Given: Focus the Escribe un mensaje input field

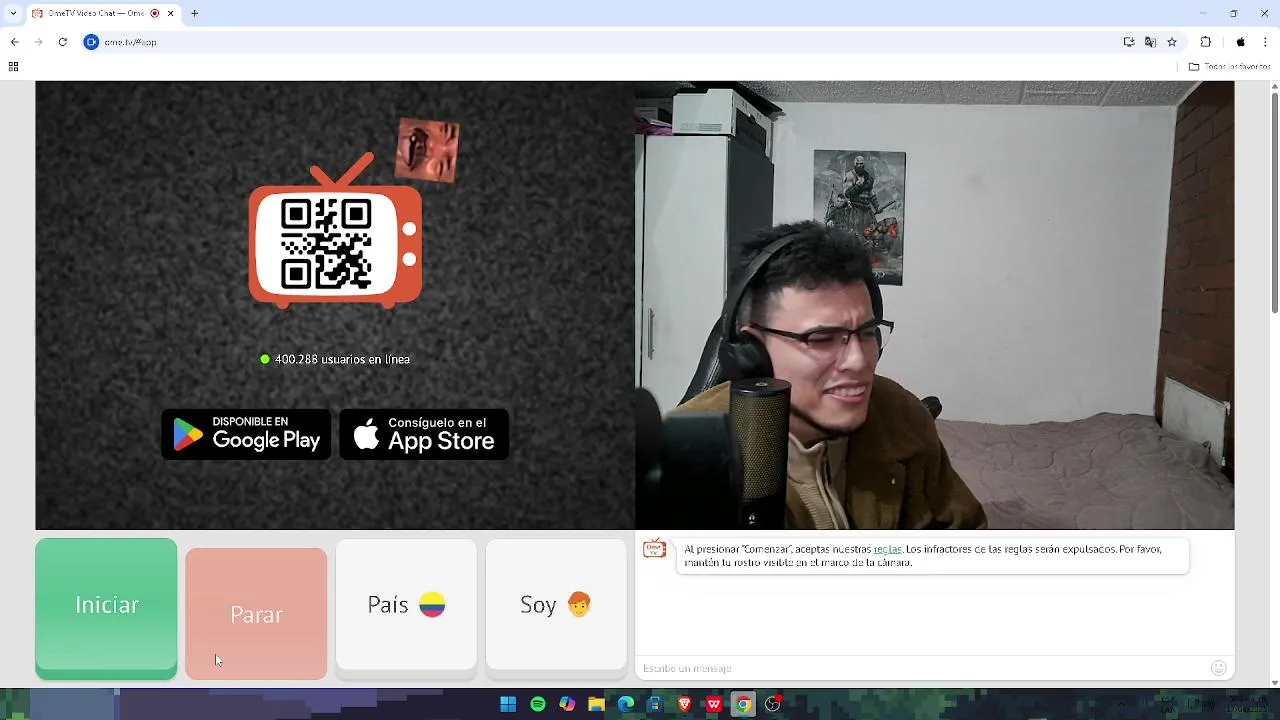Looking at the screenshot, I should [920, 668].
